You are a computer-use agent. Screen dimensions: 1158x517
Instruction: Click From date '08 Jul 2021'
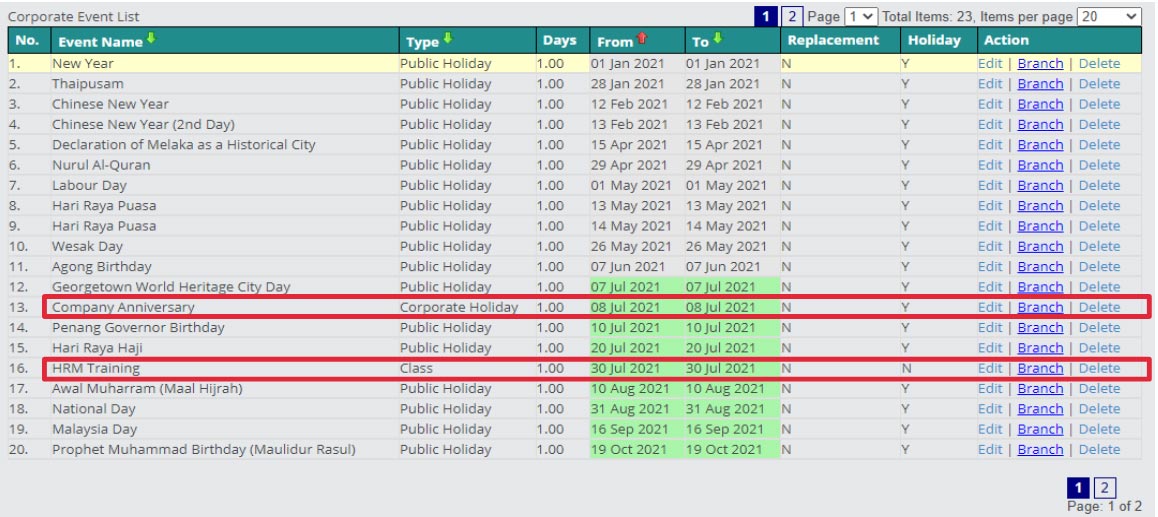pyautogui.click(x=626, y=307)
